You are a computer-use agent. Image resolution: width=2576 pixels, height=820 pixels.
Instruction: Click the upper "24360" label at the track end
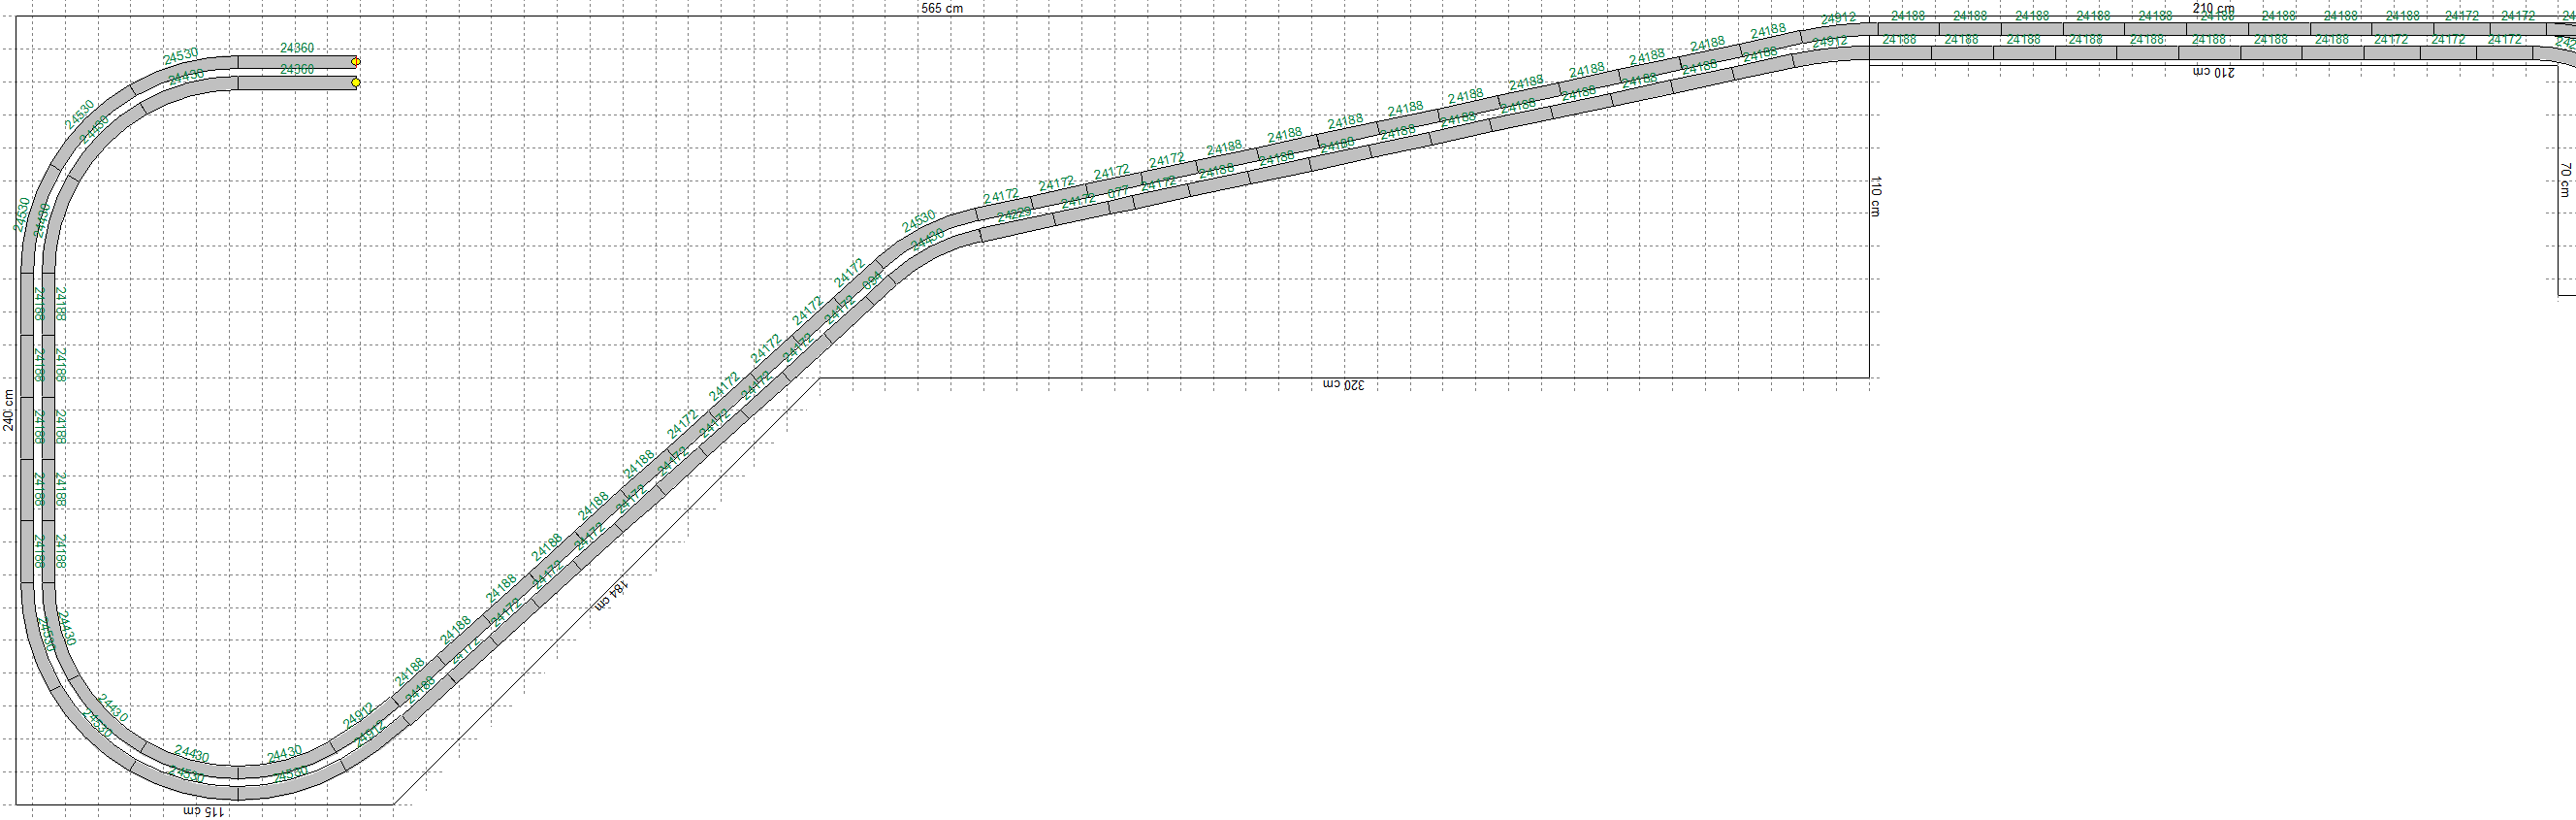[297, 48]
